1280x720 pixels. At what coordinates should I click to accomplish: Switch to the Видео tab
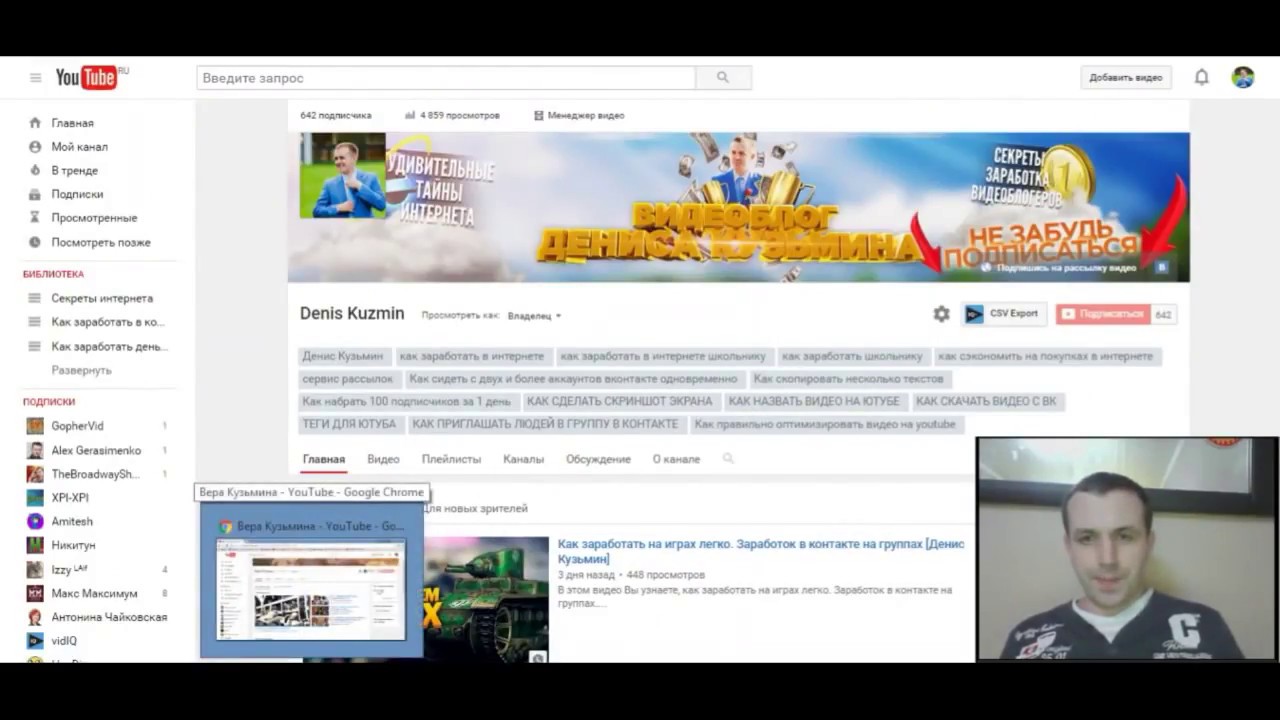[383, 459]
